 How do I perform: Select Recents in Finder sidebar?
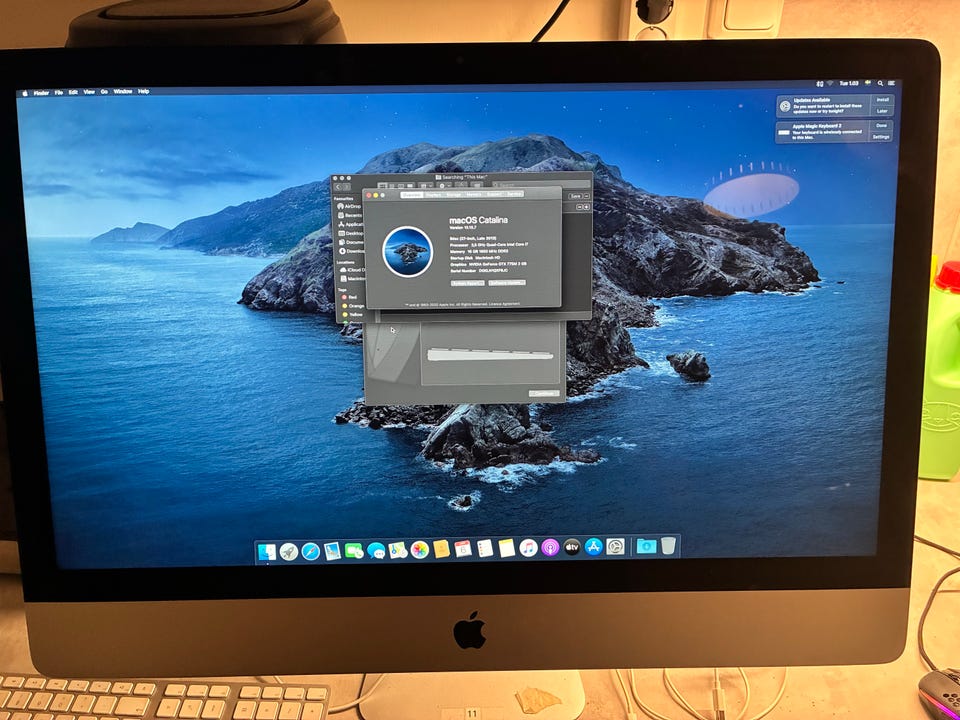[350, 216]
